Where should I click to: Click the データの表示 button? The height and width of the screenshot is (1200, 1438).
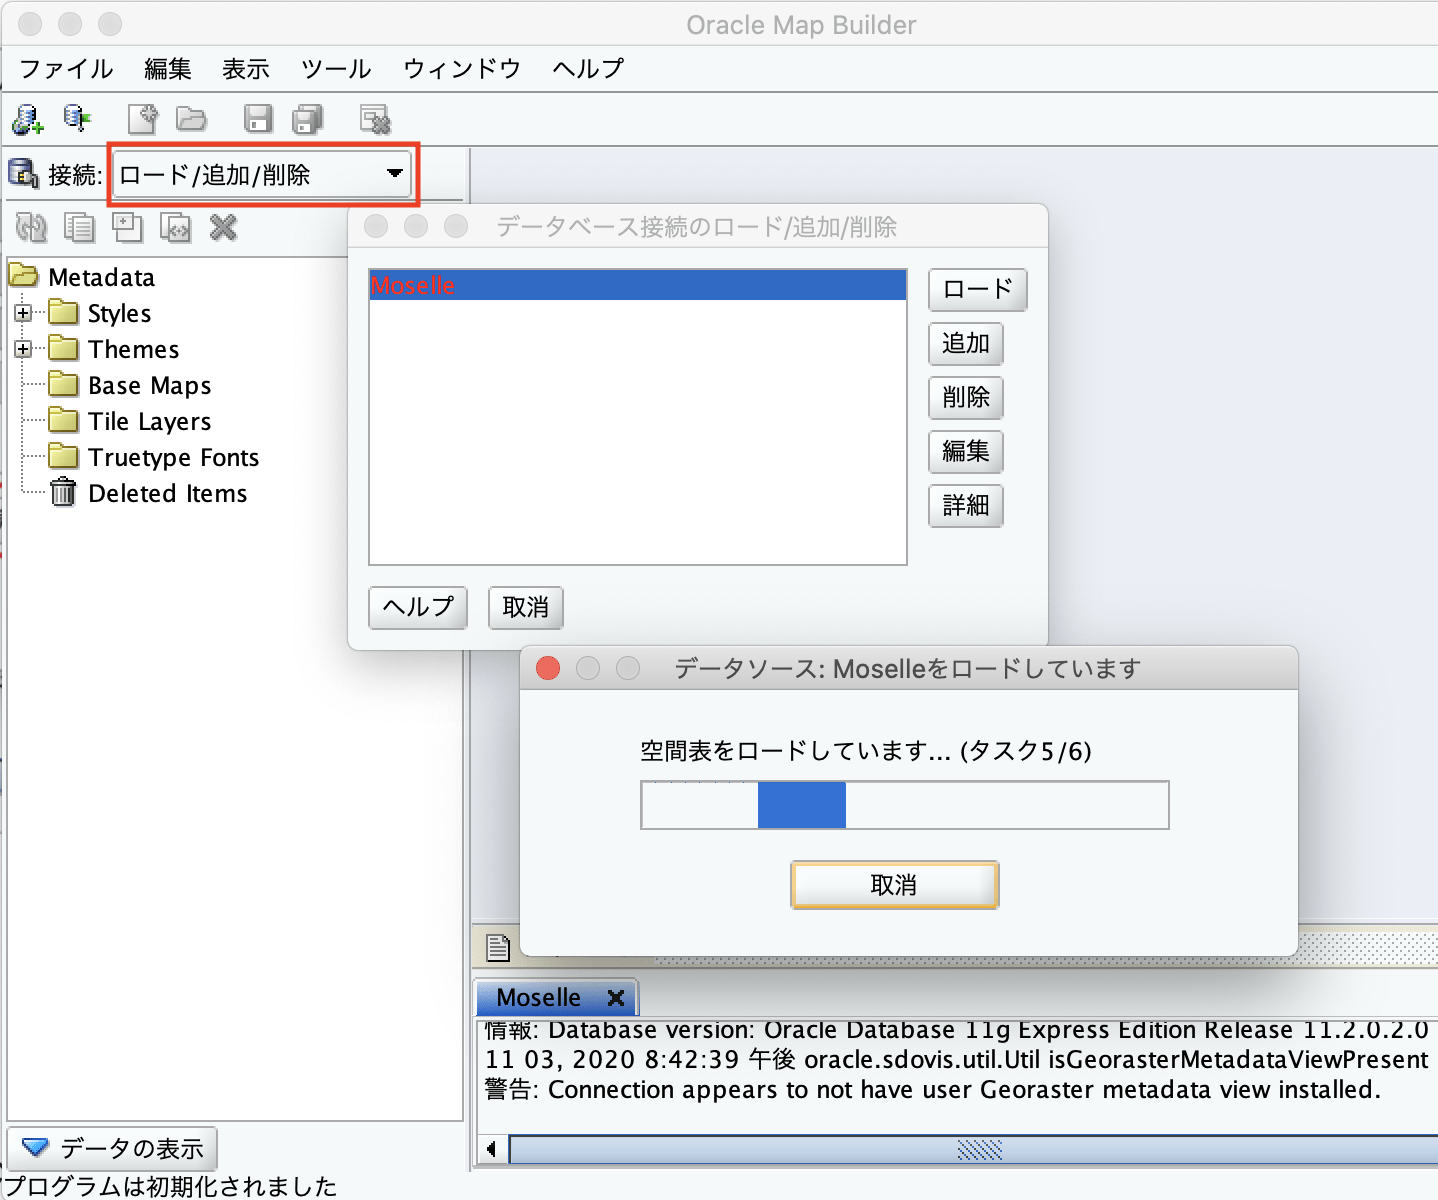[112, 1148]
